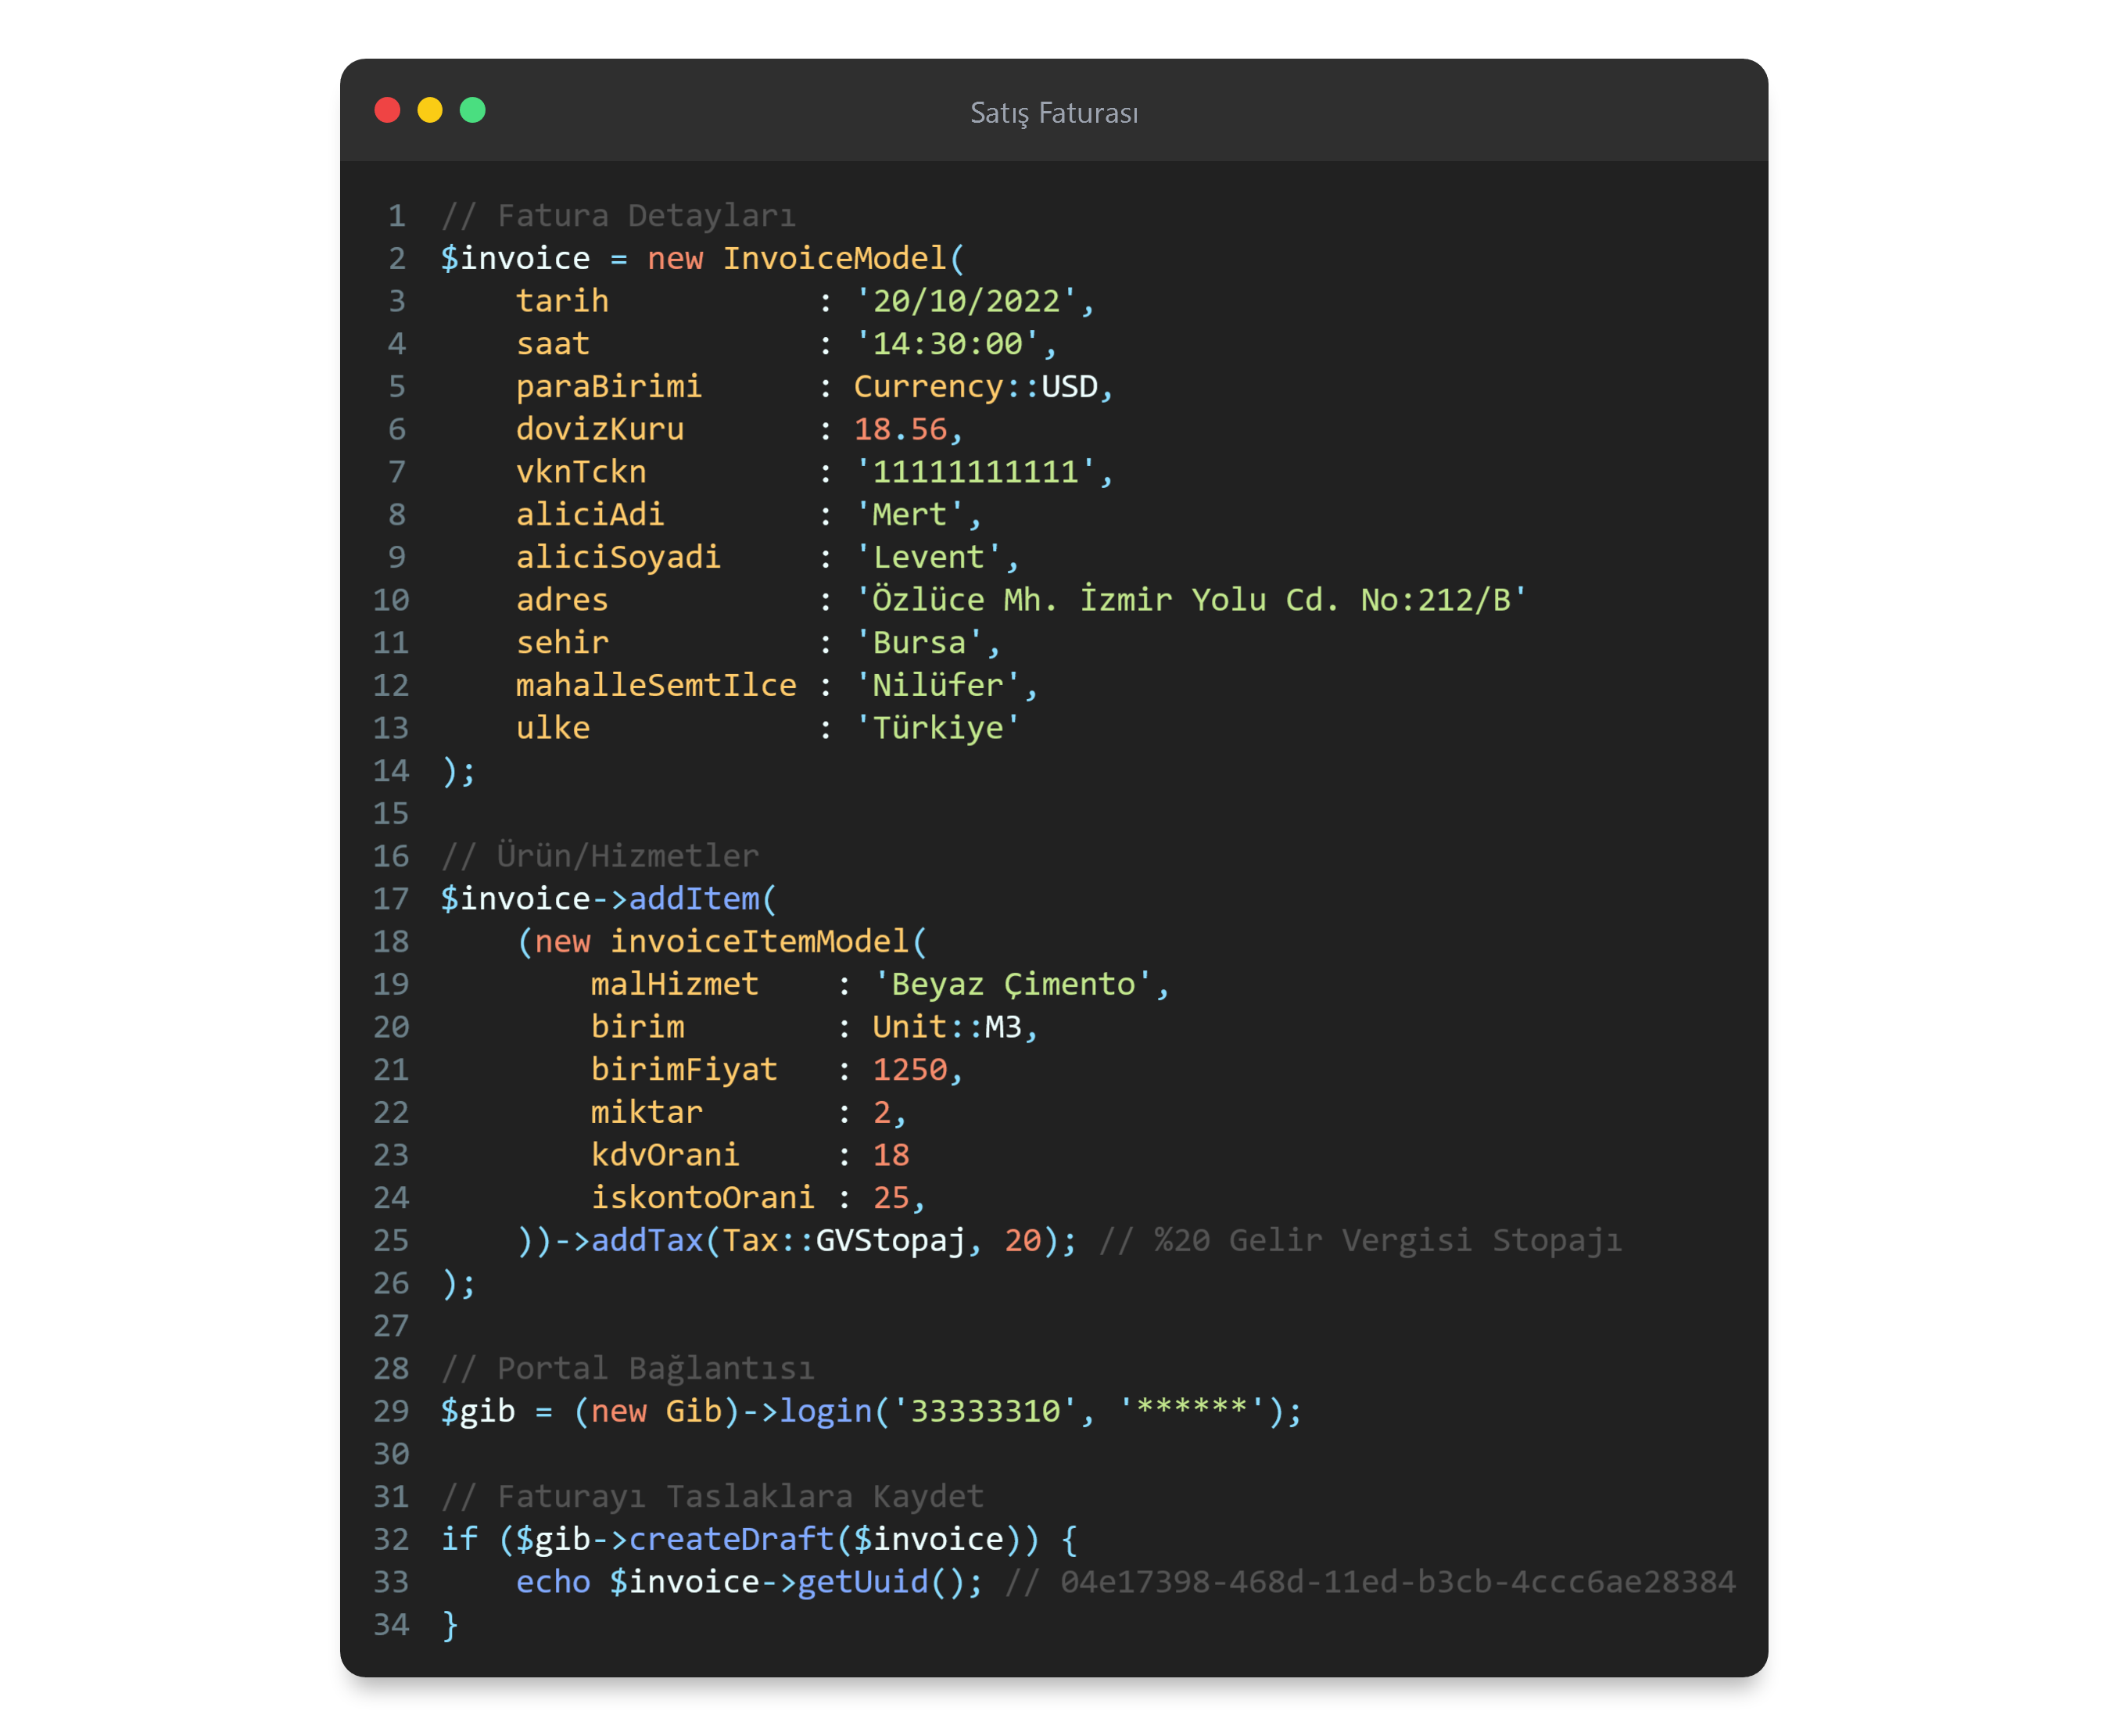Click the dovizKuru value 18.56
The image size is (2111, 1736).
[x=900, y=430]
